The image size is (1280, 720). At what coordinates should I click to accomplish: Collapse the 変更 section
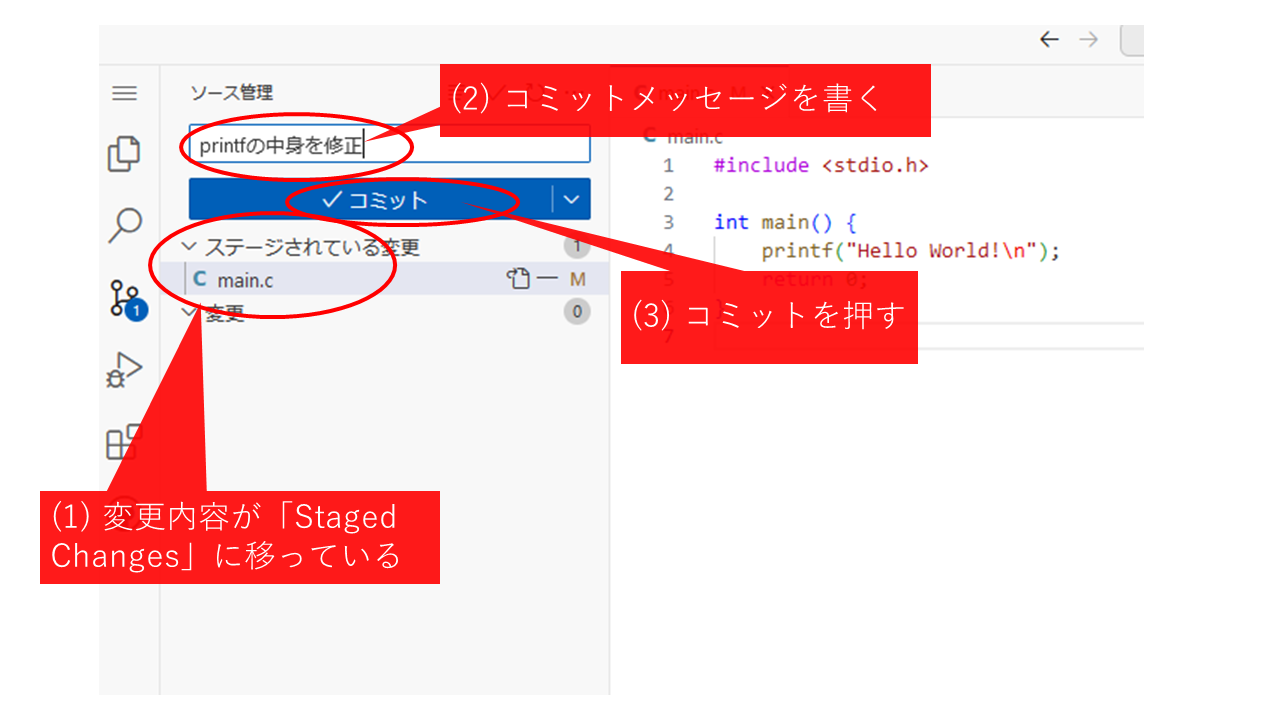[189, 312]
